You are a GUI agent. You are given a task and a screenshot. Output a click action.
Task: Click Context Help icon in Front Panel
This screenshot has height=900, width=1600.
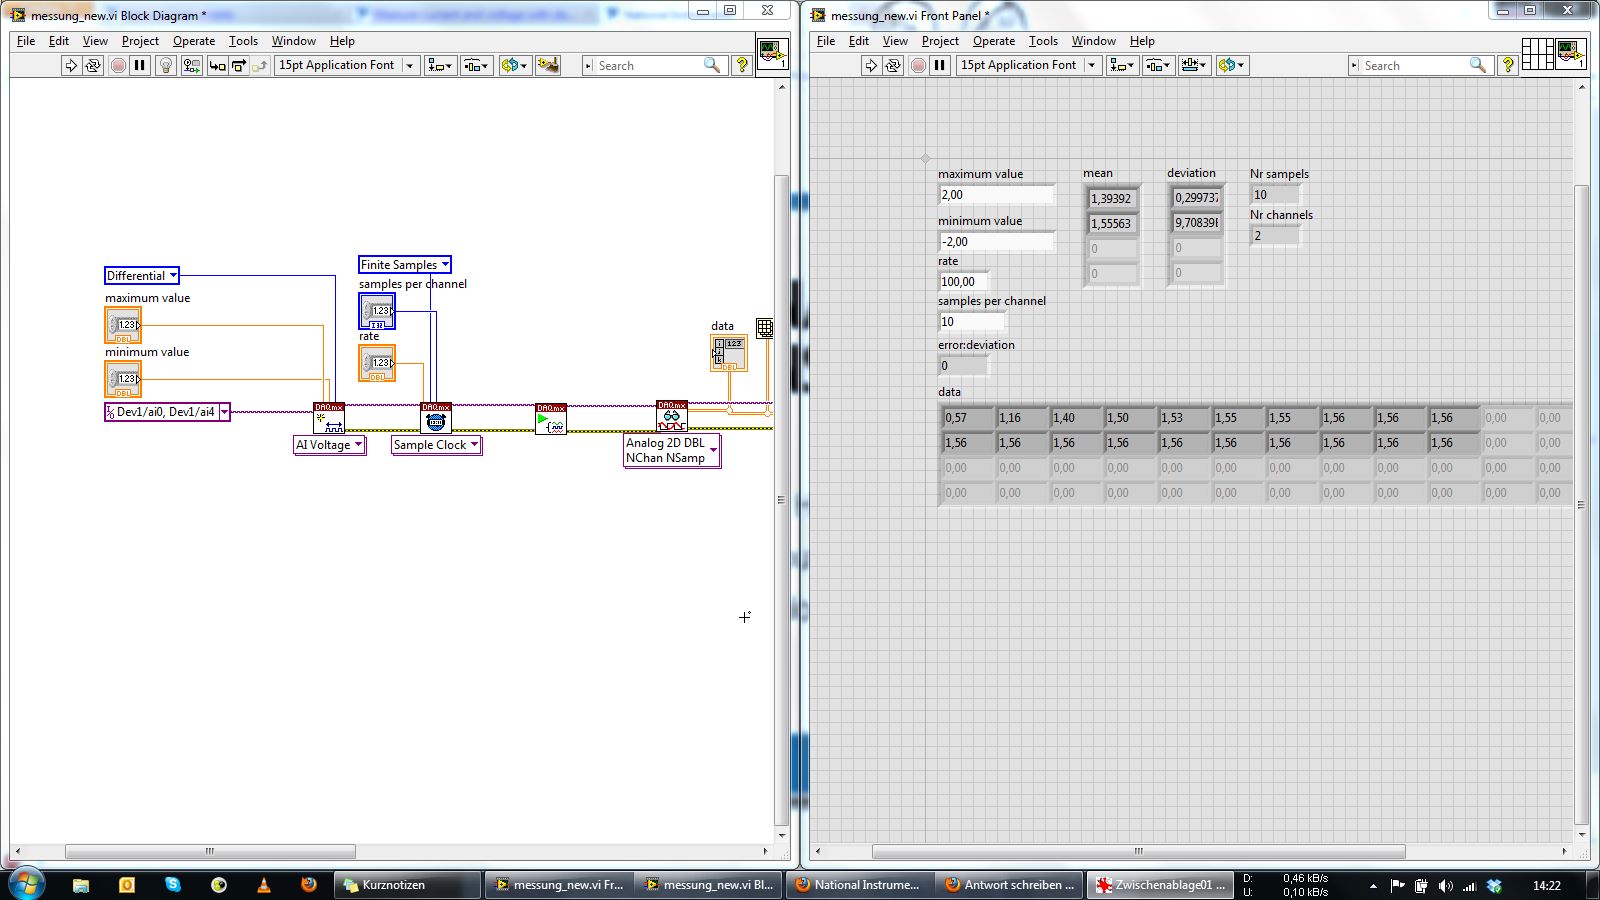click(x=1508, y=65)
